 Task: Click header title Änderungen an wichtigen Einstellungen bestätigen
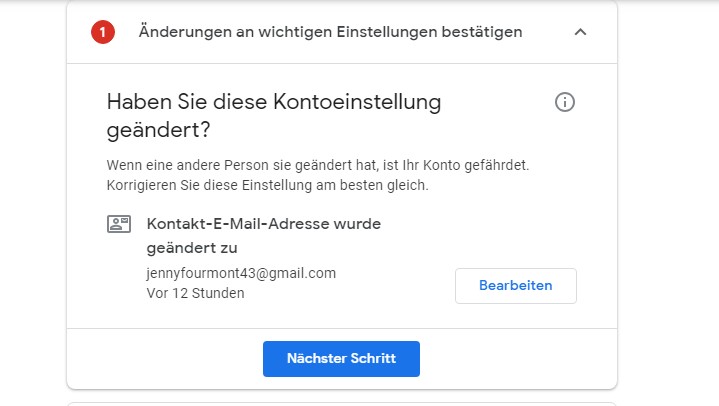[x=330, y=32]
